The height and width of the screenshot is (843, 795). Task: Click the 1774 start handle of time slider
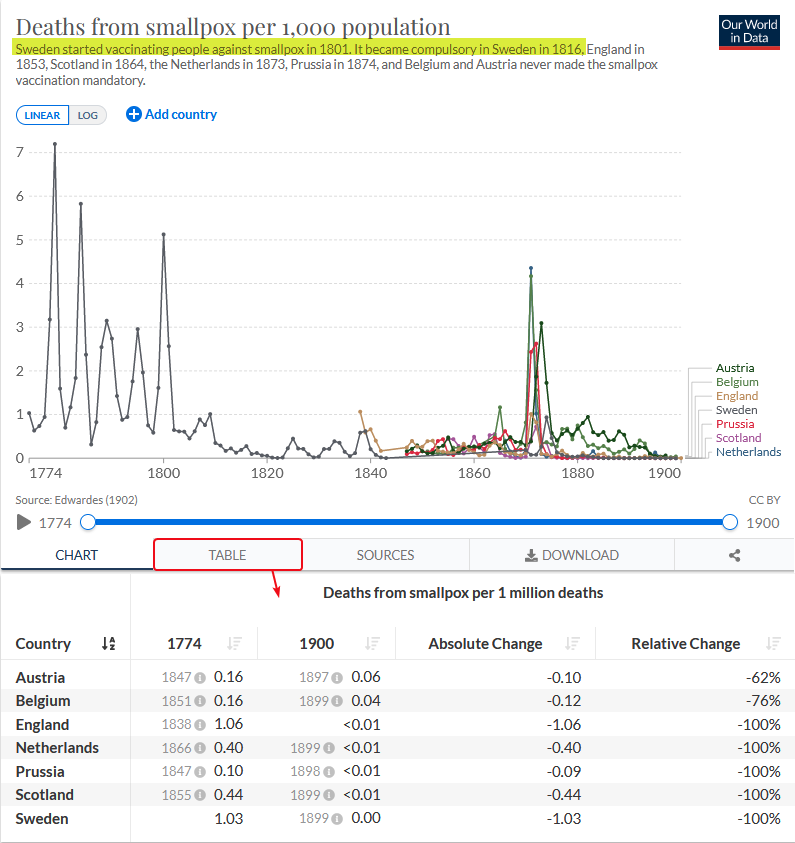click(88, 522)
